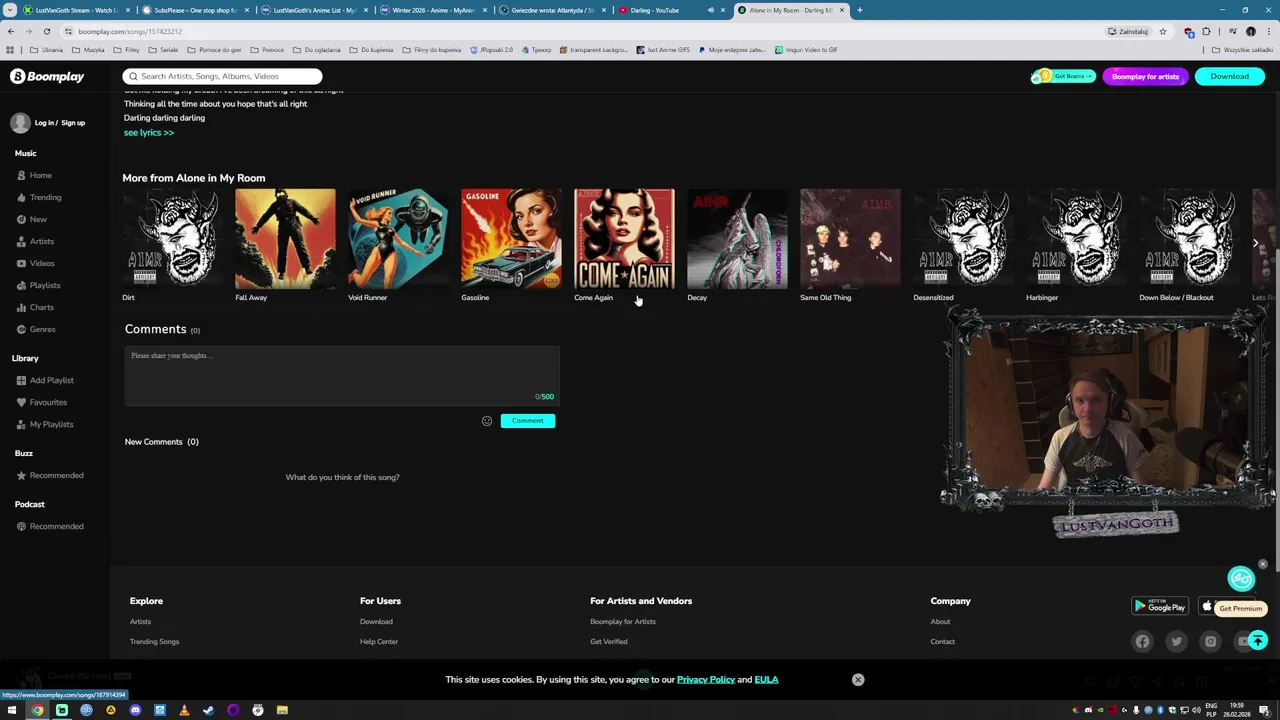Open the Gasoline album cover
Screen dimensions: 1280x720
pyautogui.click(x=511, y=239)
